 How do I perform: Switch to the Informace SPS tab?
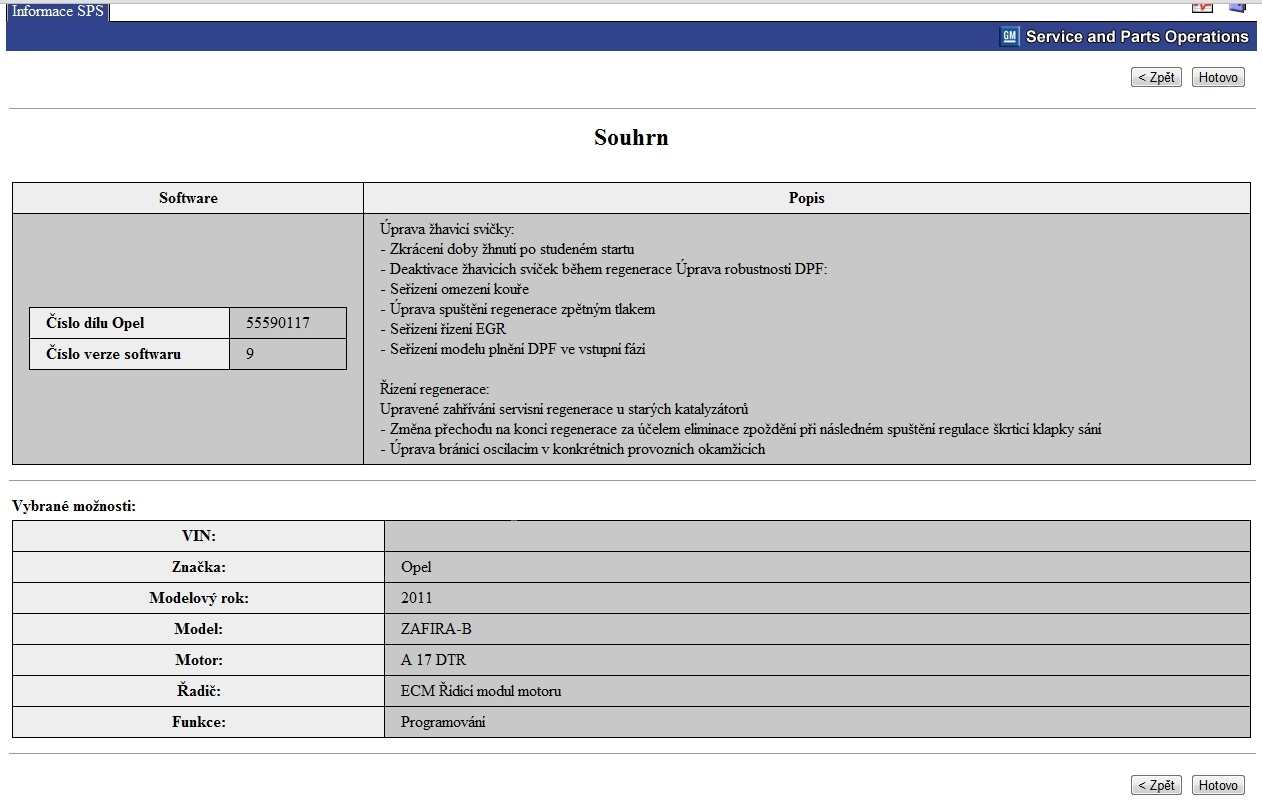coord(57,12)
